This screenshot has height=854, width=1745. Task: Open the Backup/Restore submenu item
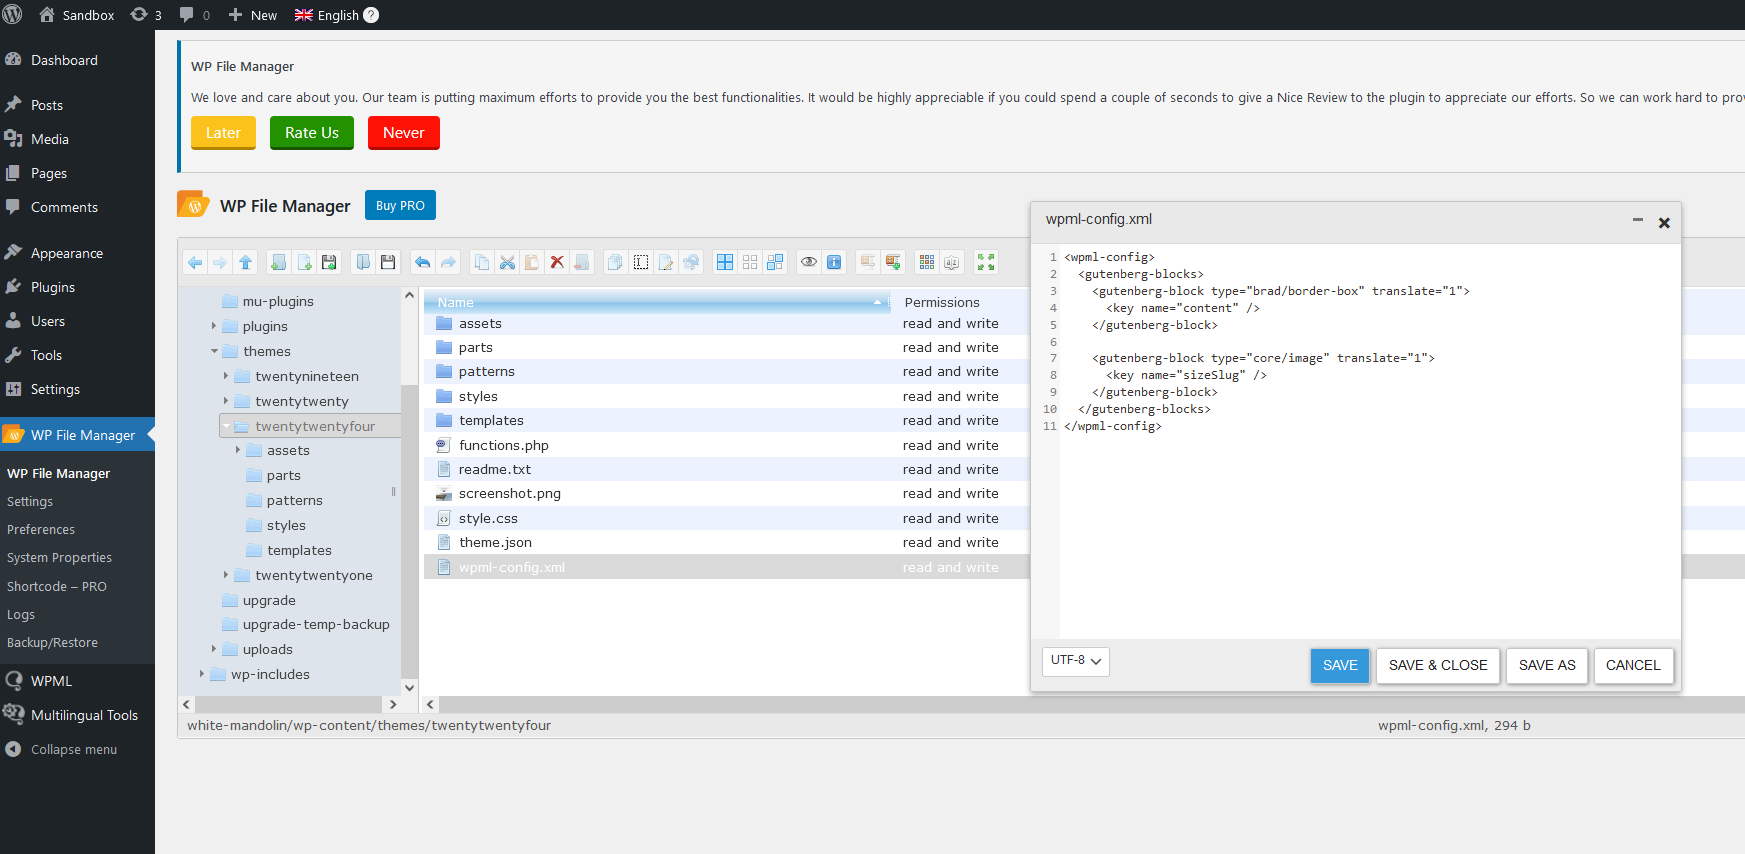tap(52, 643)
